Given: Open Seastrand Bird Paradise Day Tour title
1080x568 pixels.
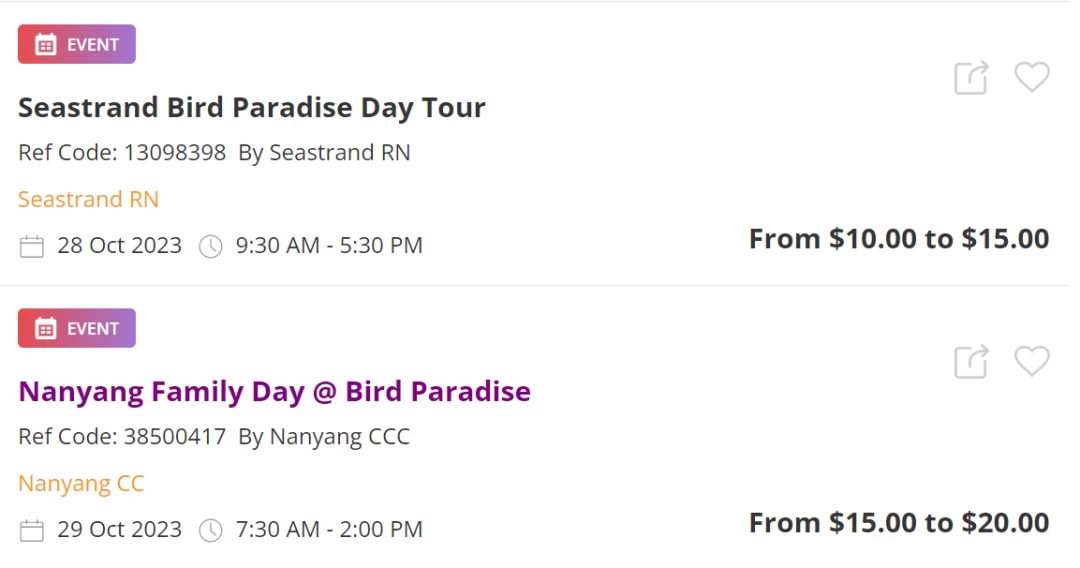Looking at the screenshot, I should click(251, 108).
